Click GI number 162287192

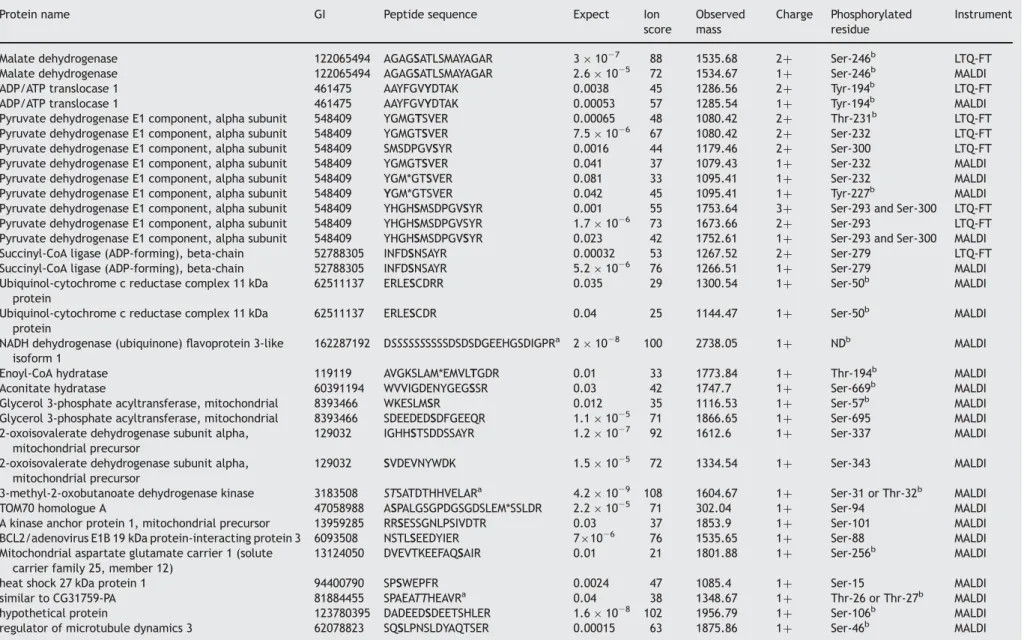[342, 343]
